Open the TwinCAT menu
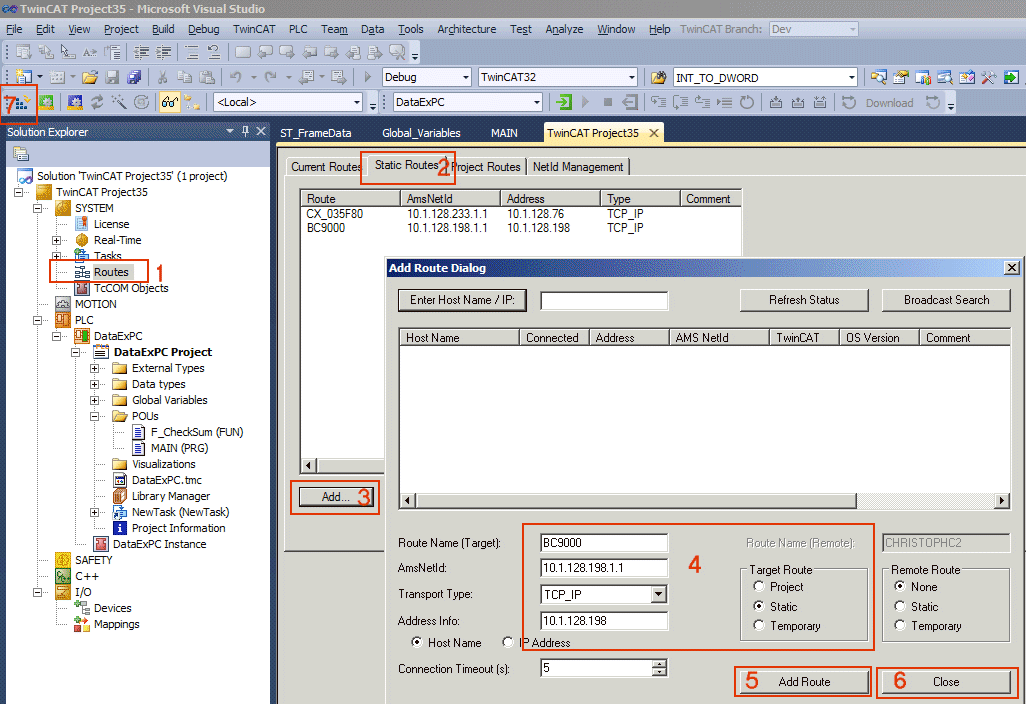The image size is (1026, 704). coord(254,29)
